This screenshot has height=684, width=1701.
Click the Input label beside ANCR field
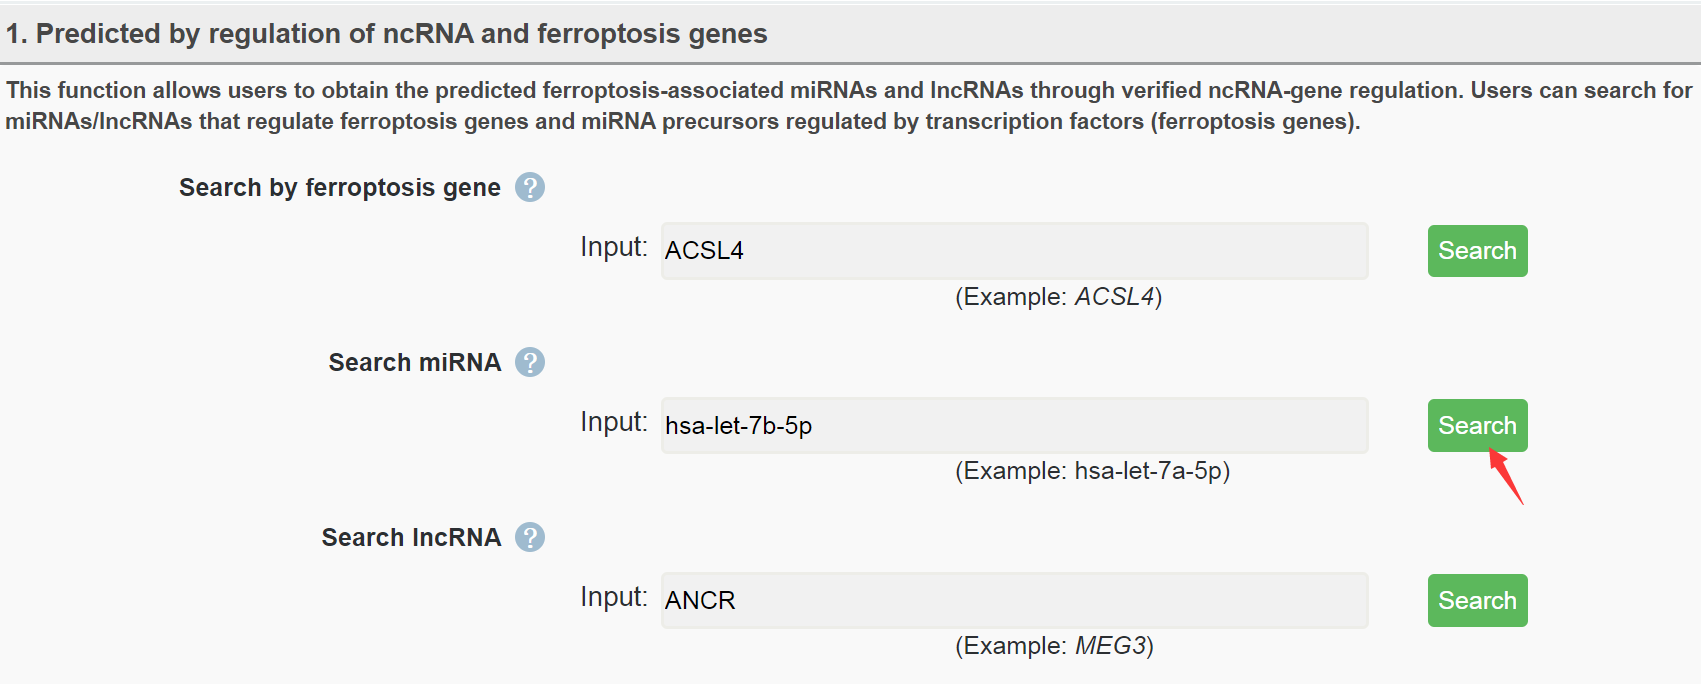point(614,597)
